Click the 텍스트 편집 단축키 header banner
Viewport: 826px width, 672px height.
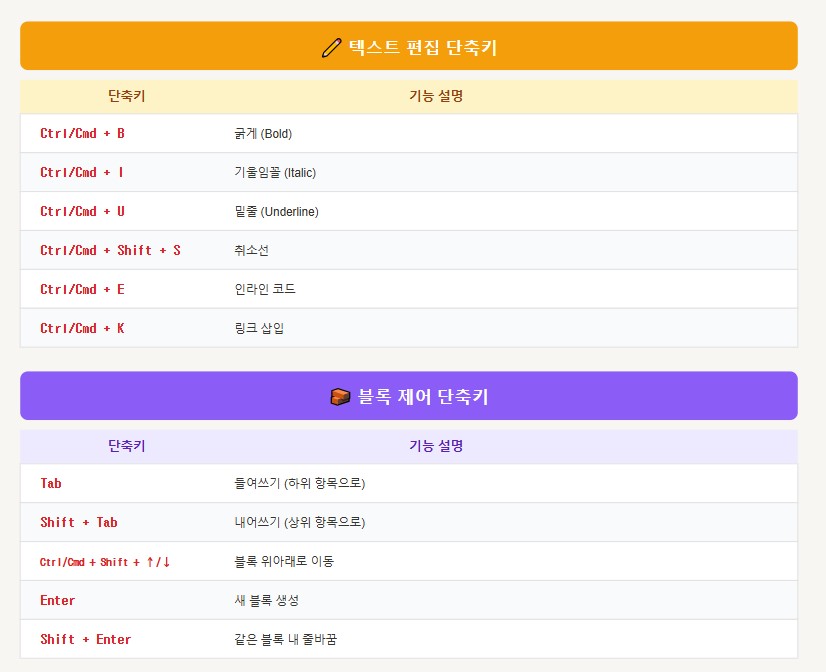413,45
